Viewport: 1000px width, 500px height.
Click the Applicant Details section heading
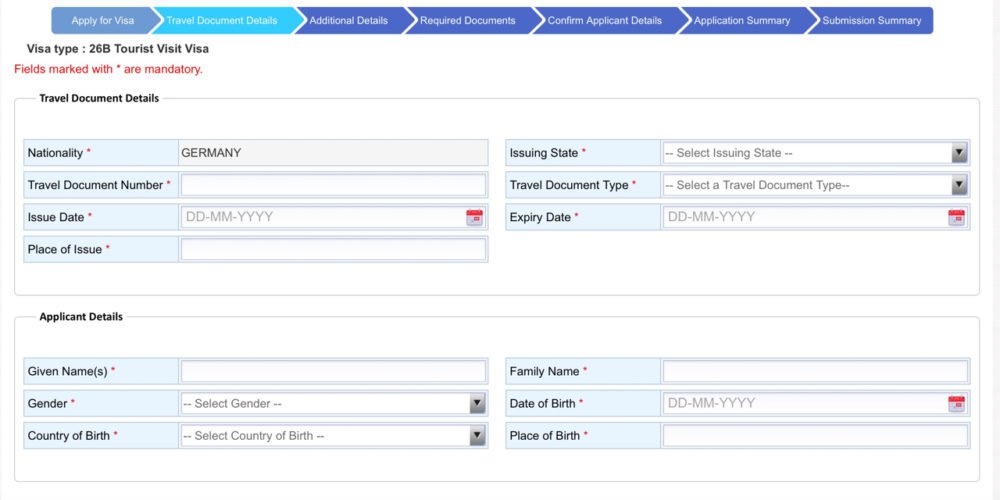(81, 316)
